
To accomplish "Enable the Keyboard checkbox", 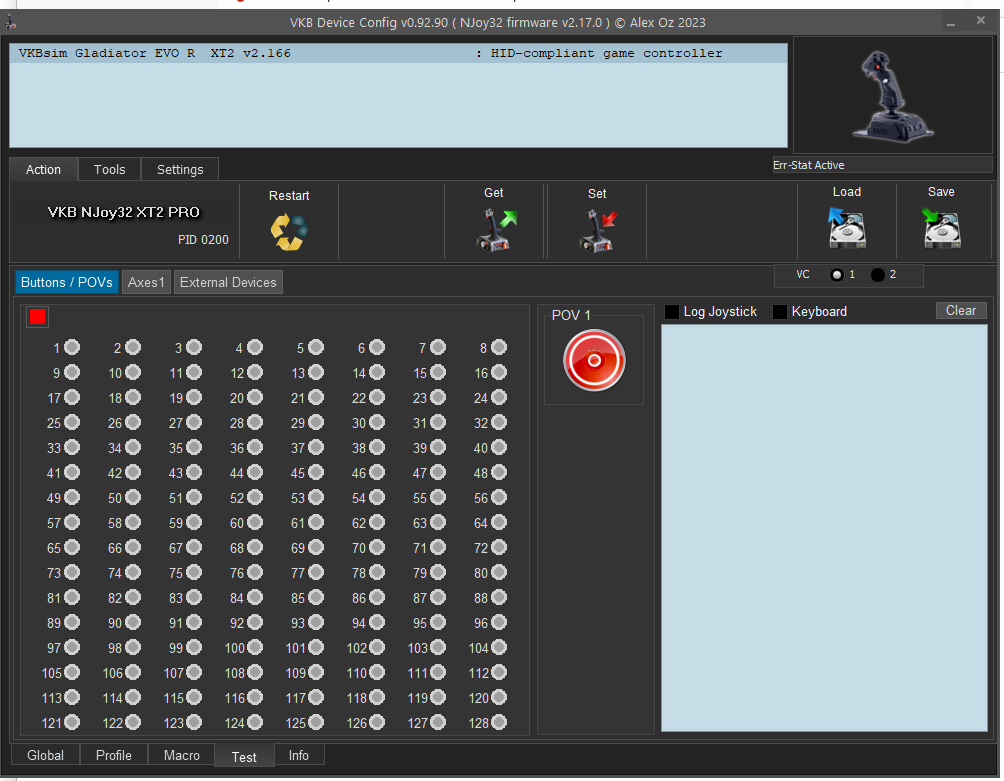I will (x=780, y=312).
